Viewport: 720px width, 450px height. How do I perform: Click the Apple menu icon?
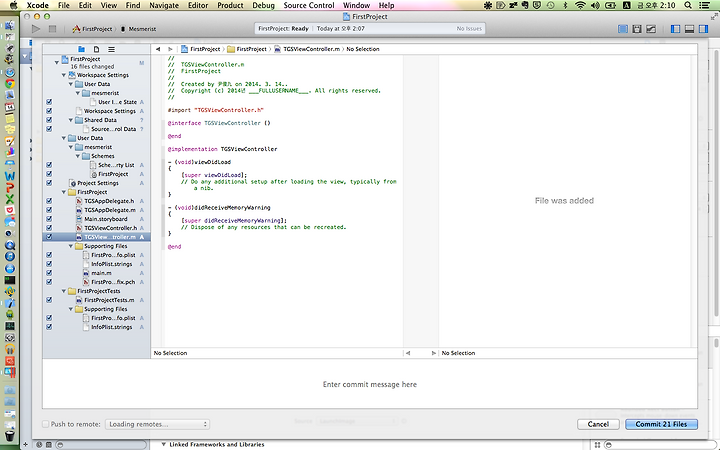pyautogui.click(x=14, y=6)
